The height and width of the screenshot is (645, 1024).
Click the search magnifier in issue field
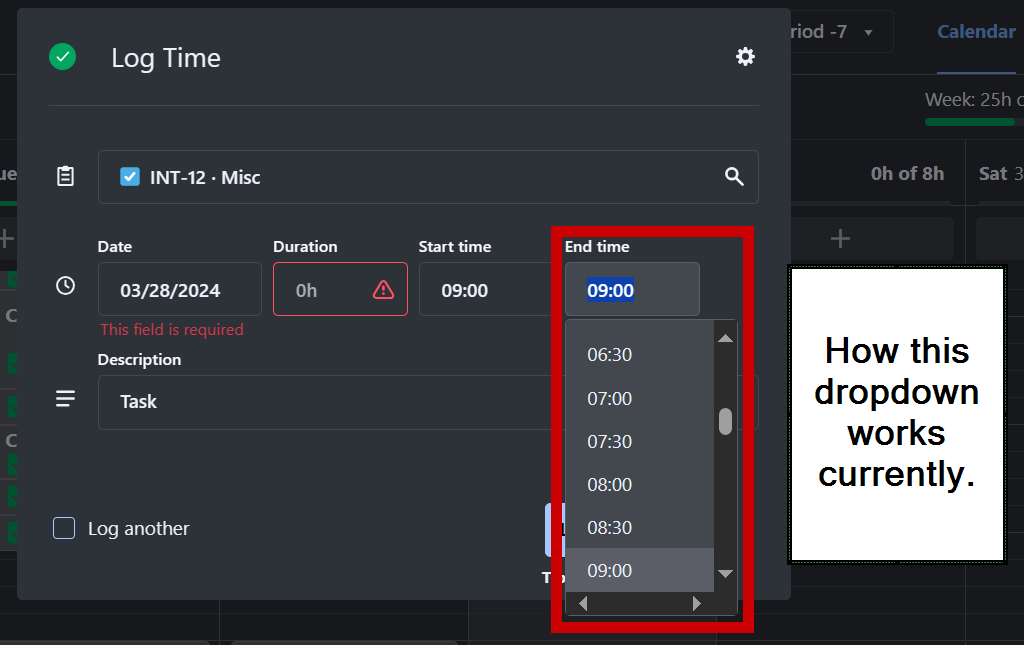[x=734, y=177]
